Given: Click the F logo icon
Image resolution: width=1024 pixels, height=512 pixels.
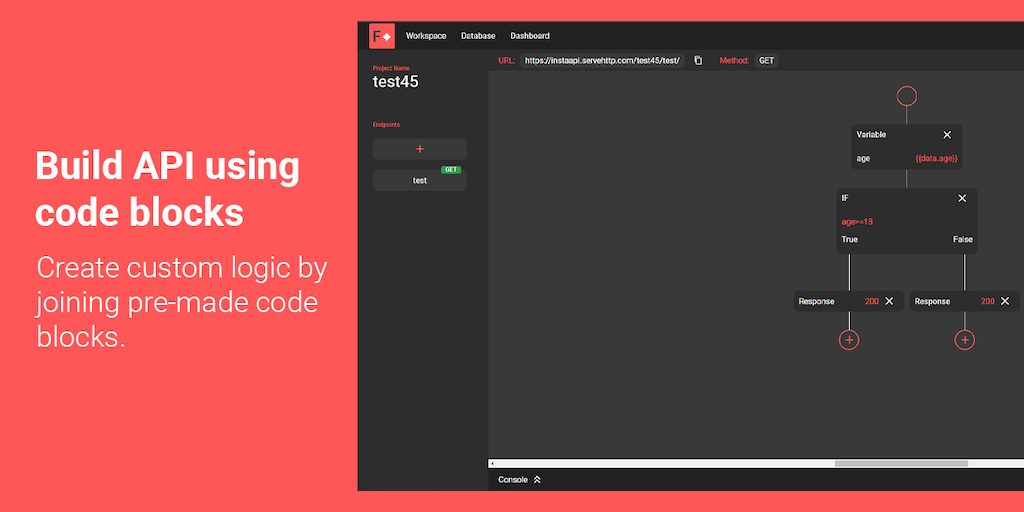Looking at the screenshot, I should point(381,36).
